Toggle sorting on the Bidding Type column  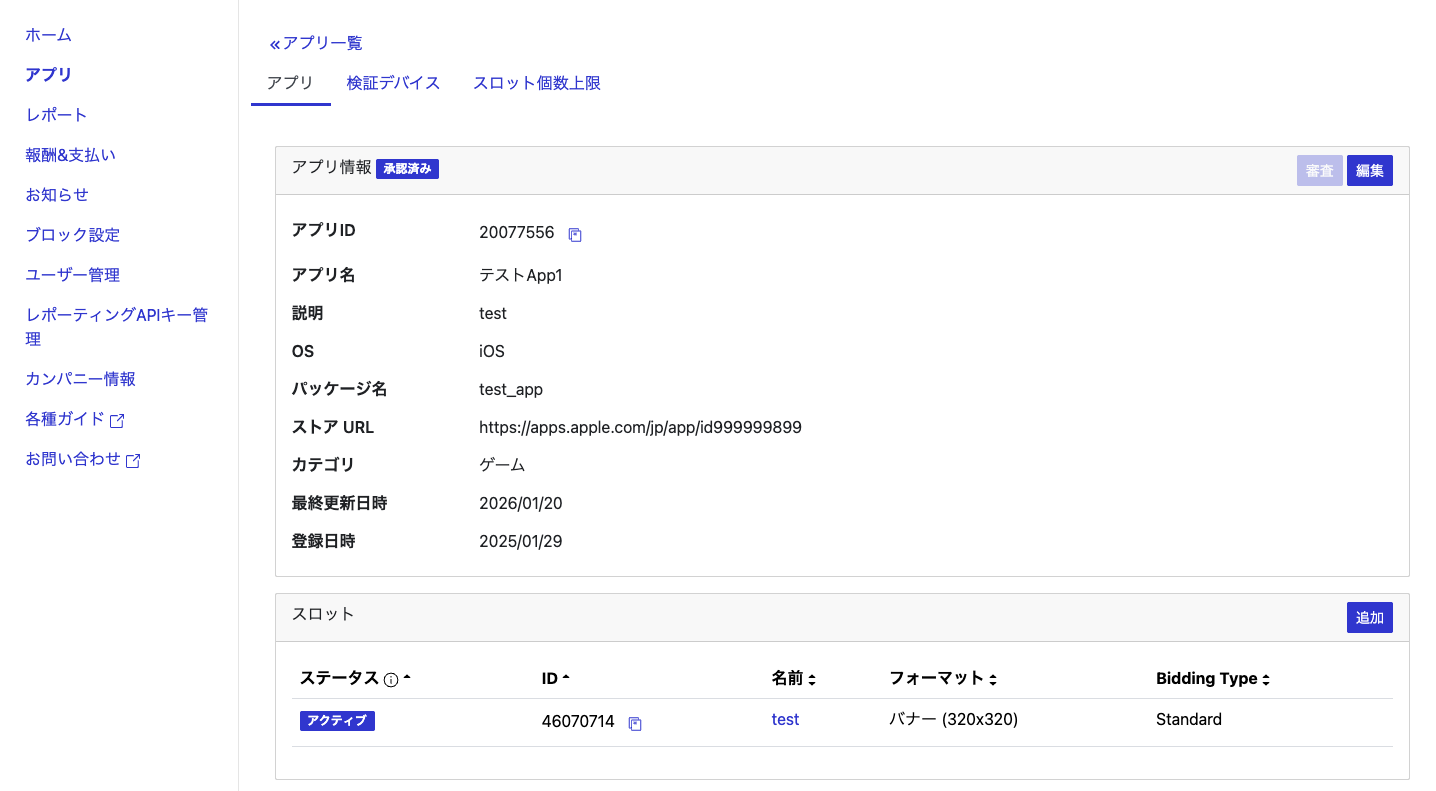[1266, 678]
